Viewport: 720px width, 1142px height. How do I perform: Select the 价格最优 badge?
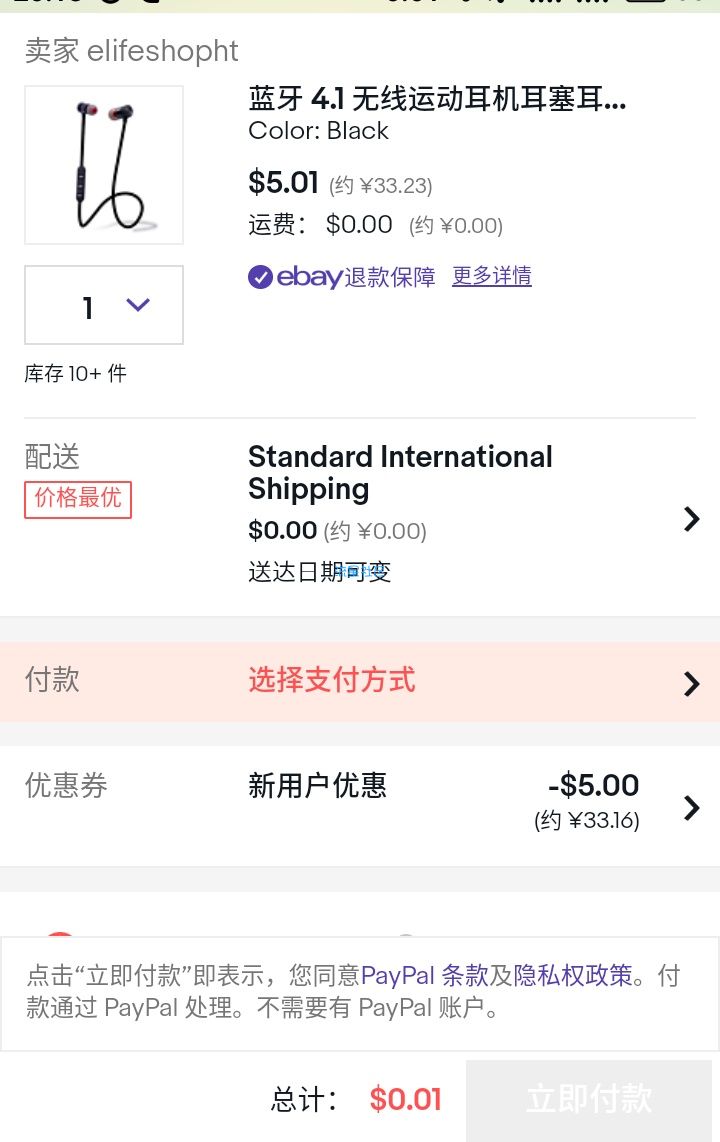[78, 499]
